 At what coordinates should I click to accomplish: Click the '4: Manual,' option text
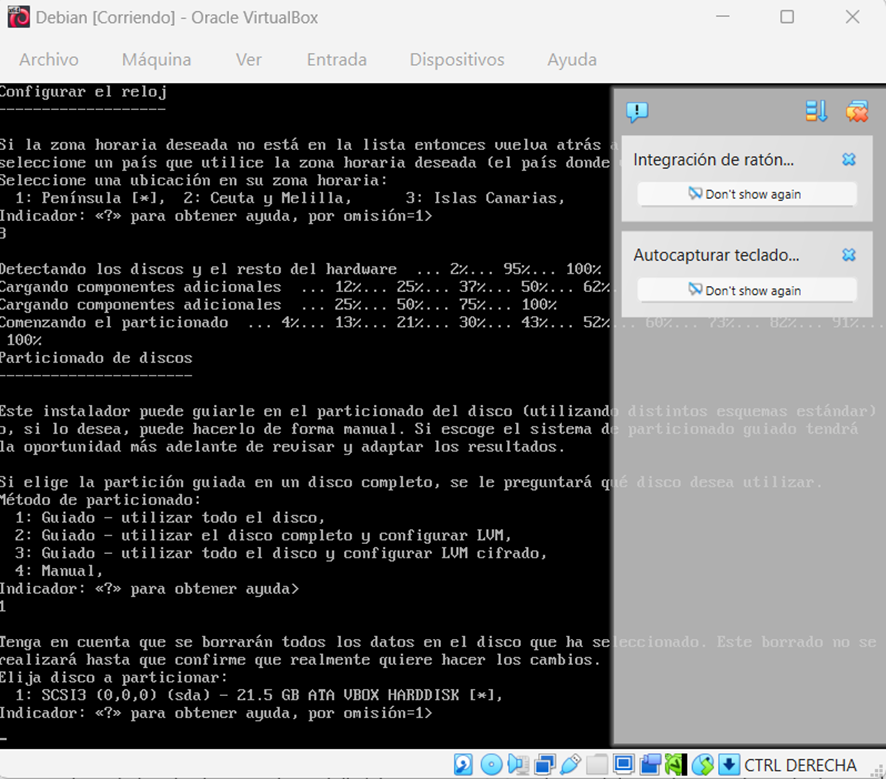click(x=59, y=571)
